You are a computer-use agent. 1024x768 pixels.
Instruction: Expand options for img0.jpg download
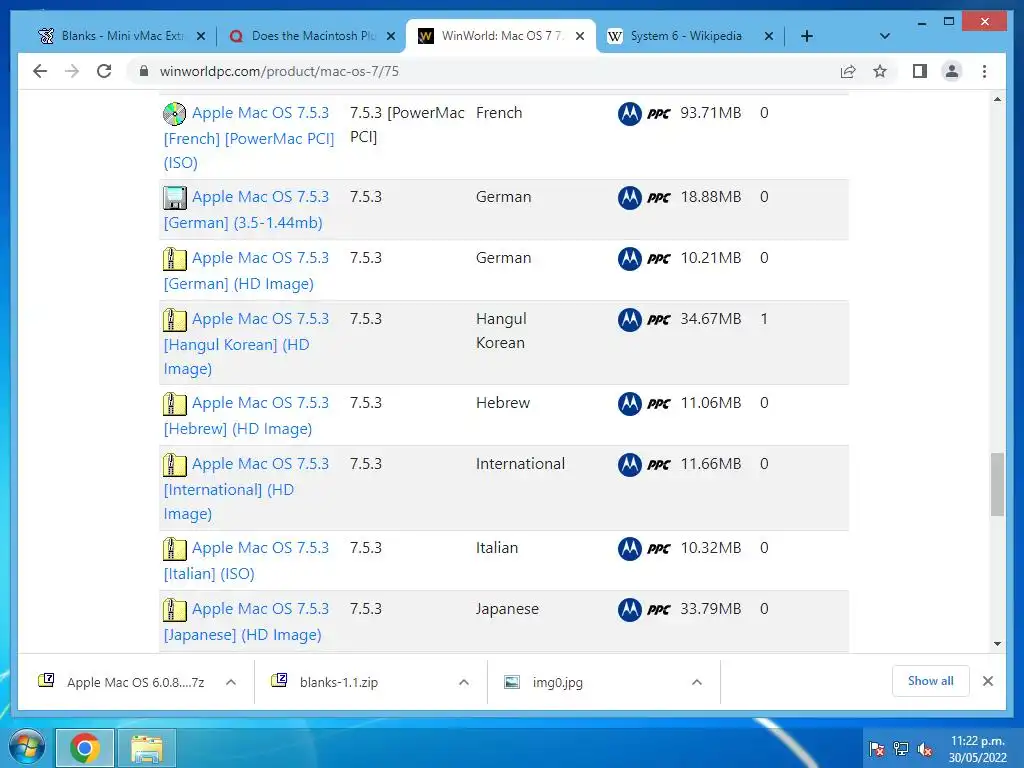coord(697,682)
